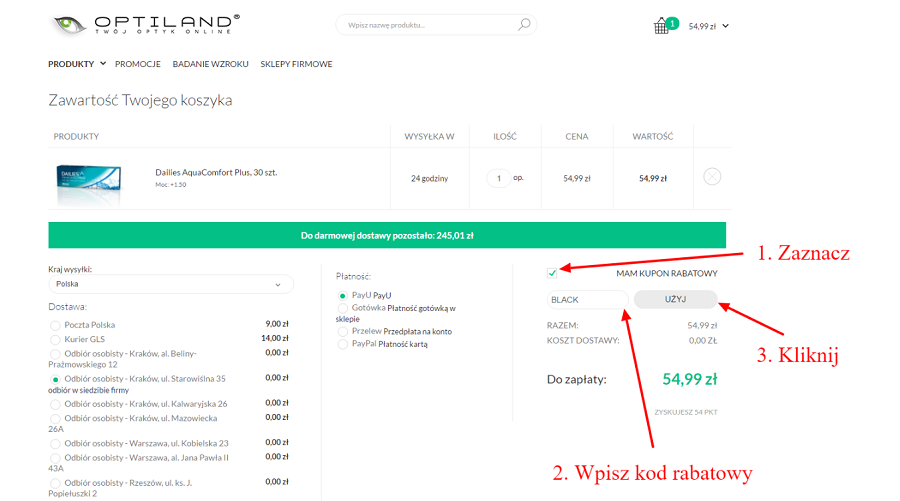Select Poczta Polska delivery option

(55, 325)
